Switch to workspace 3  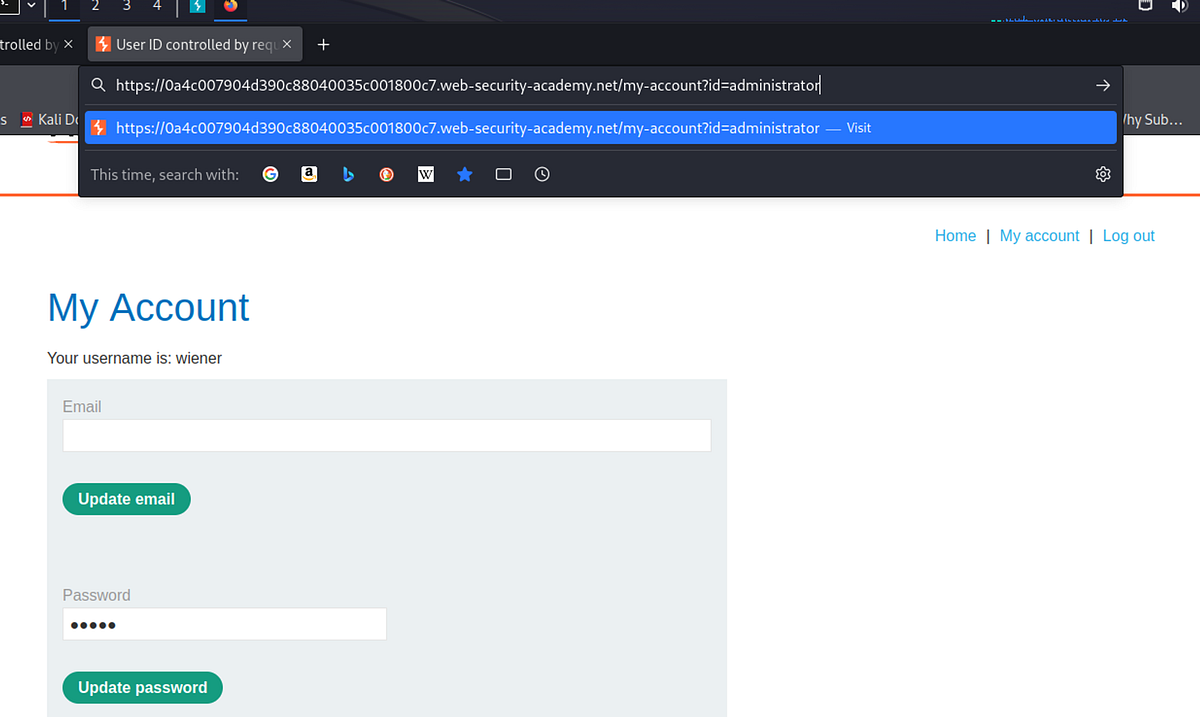coord(125,6)
